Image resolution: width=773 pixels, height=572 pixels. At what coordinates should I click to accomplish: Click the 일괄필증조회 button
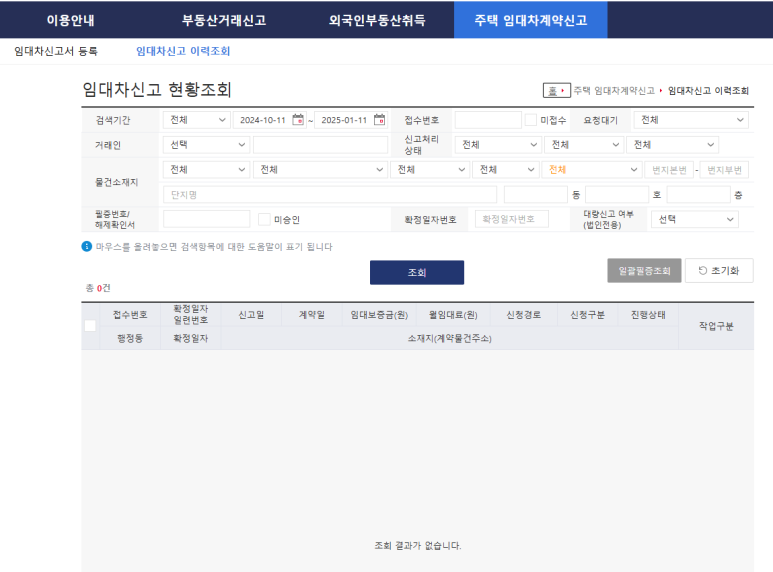click(644, 271)
